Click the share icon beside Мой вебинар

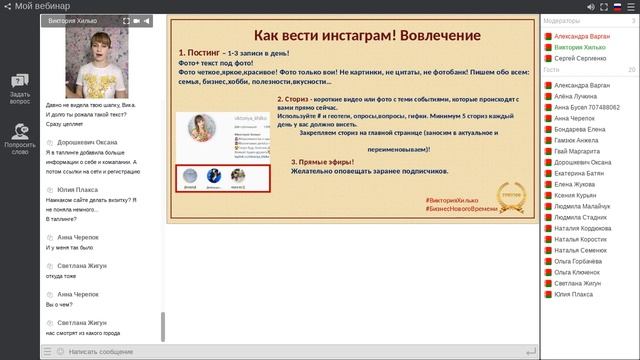7,7
